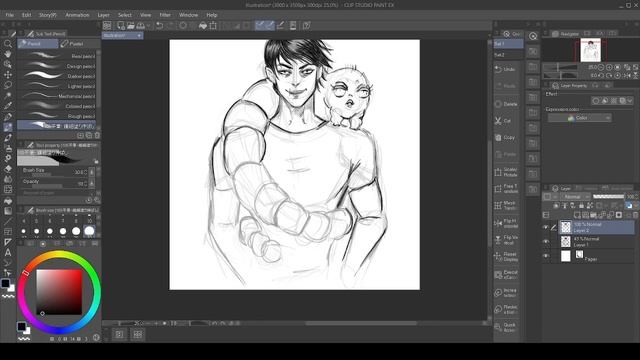Select the Auto select magic wand tool
Screen dimensions: 640x360
[x=8, y=96]
